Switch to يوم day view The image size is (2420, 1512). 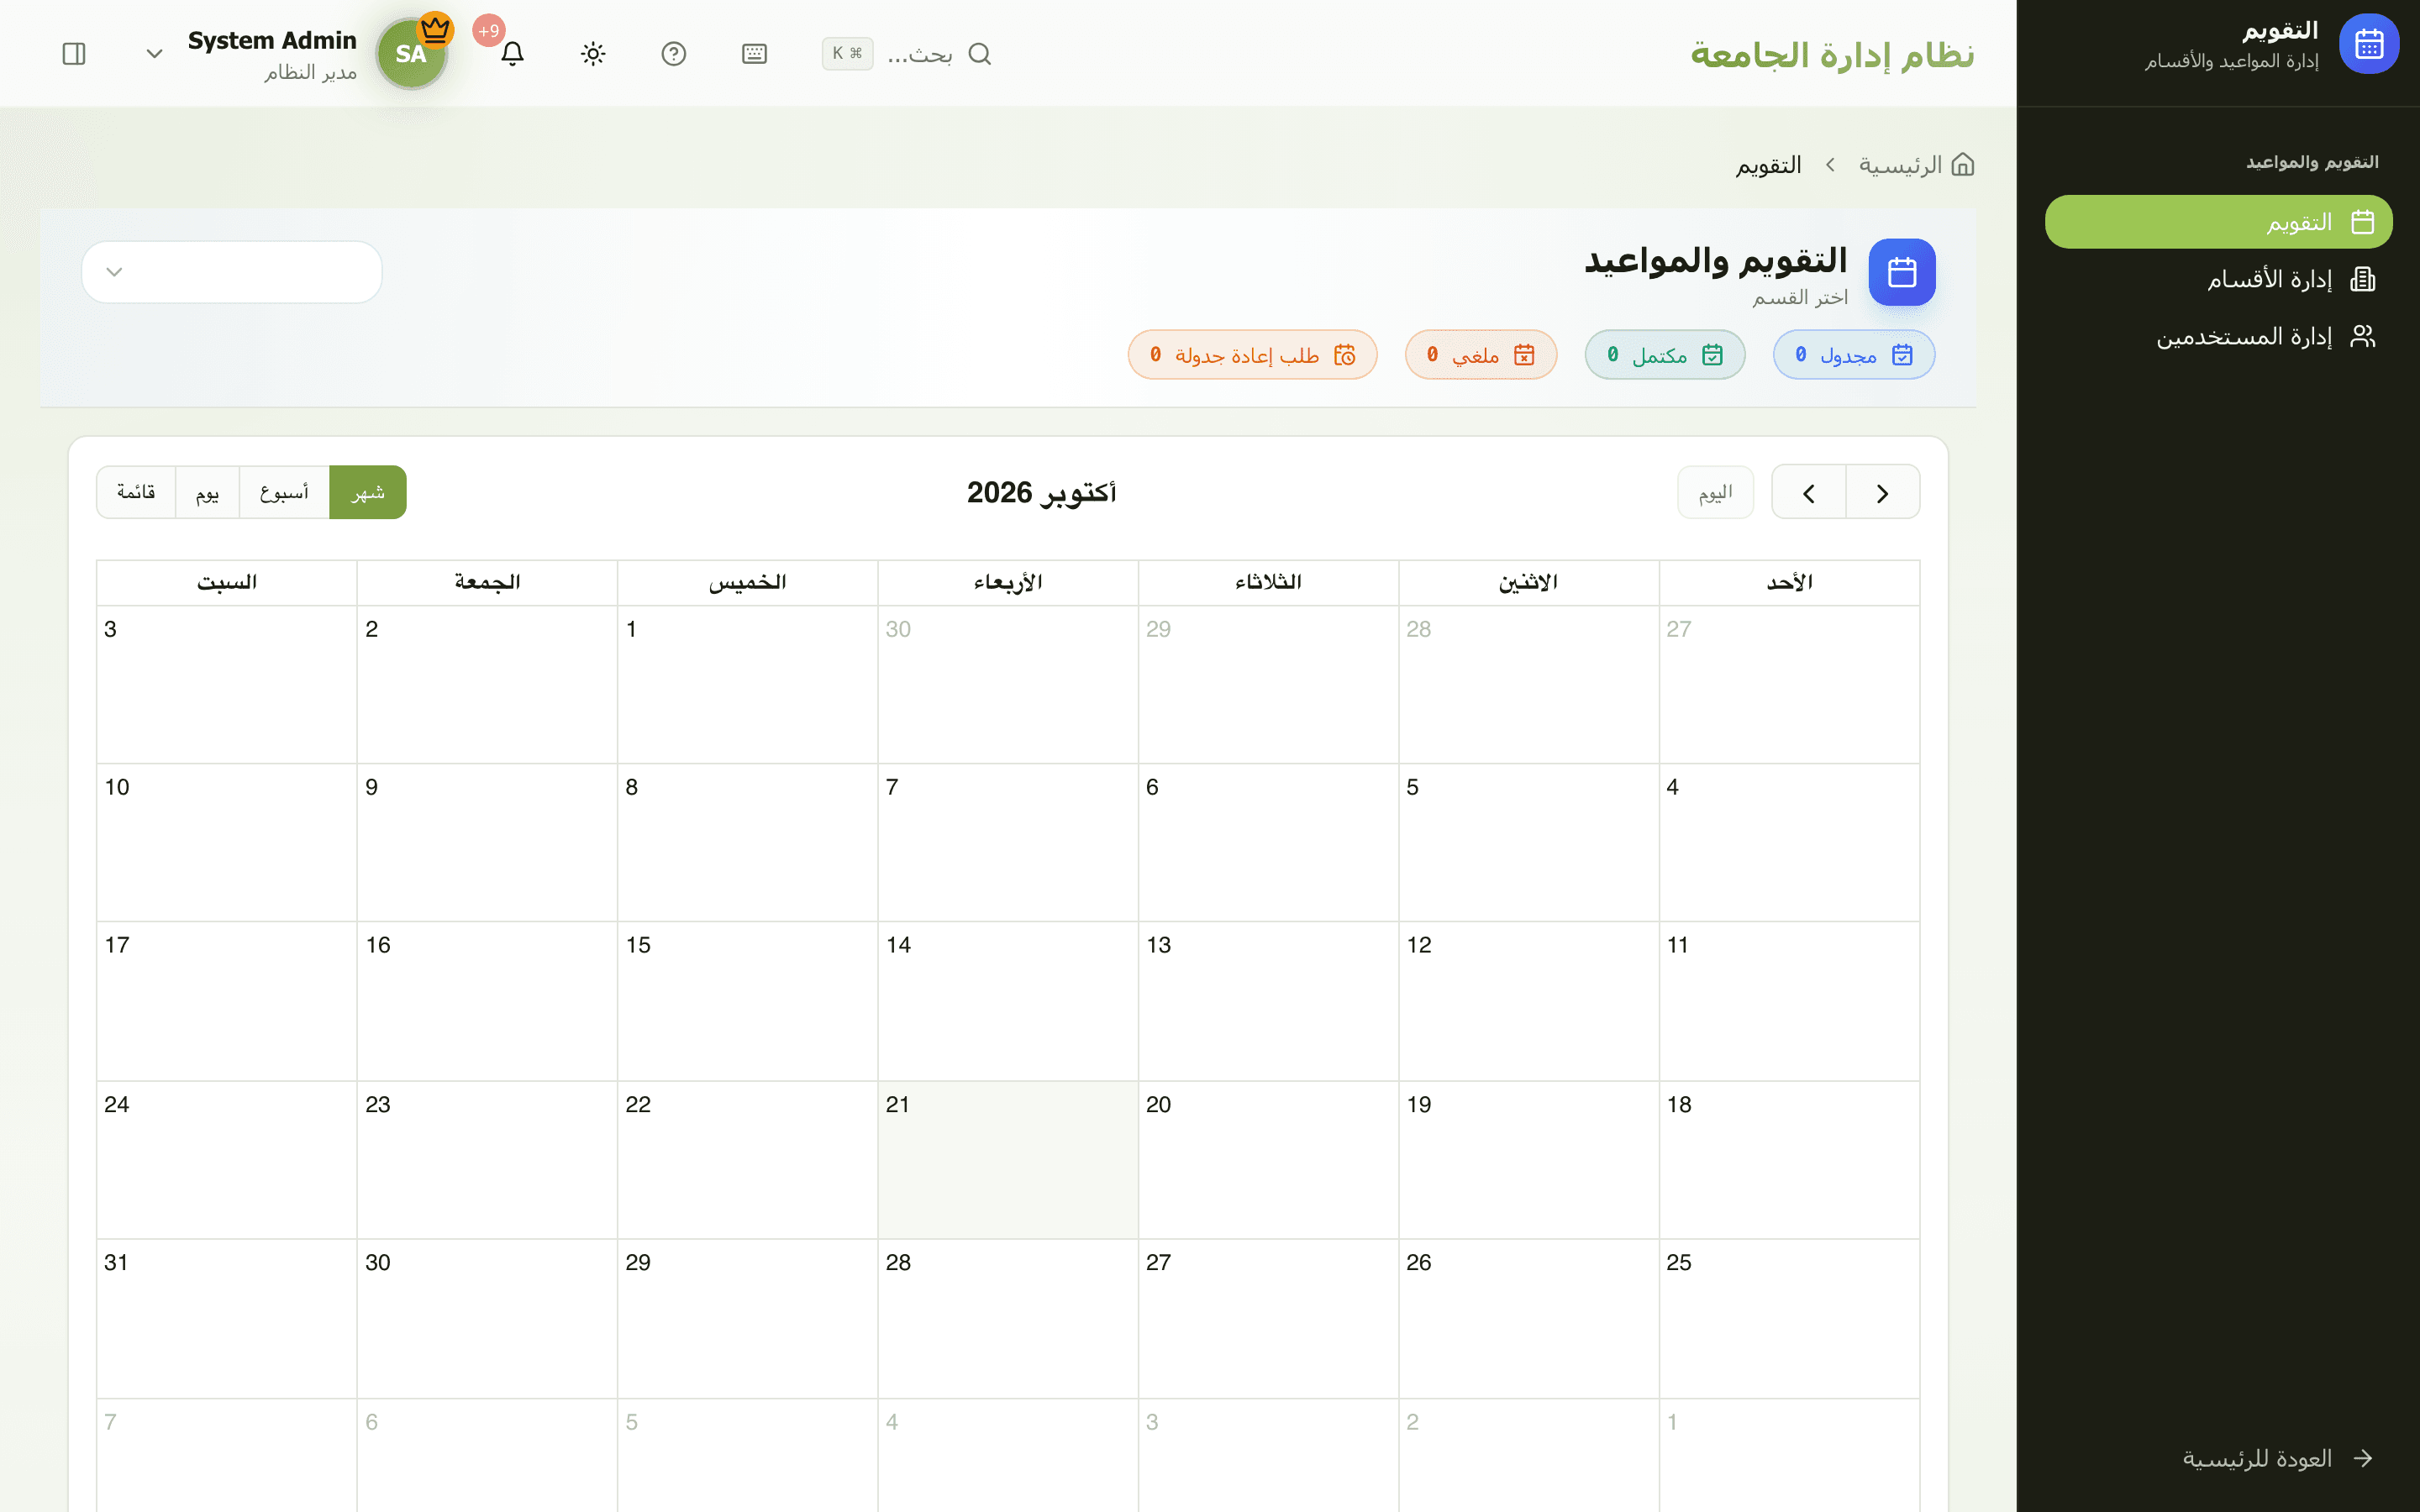(x=207, y=493)
